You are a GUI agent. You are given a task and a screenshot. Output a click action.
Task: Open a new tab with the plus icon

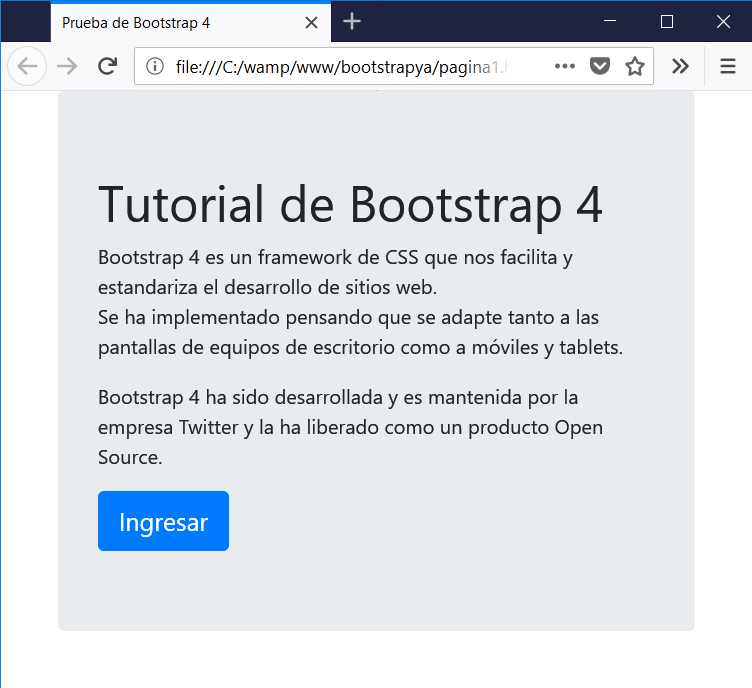pos(352,22)
